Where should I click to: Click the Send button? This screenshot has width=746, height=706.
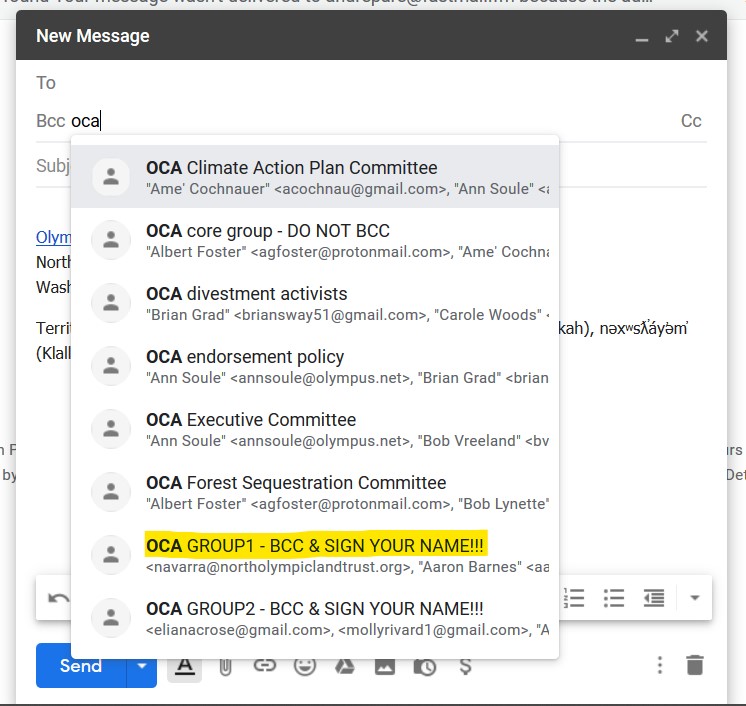[x=80, y=666]
